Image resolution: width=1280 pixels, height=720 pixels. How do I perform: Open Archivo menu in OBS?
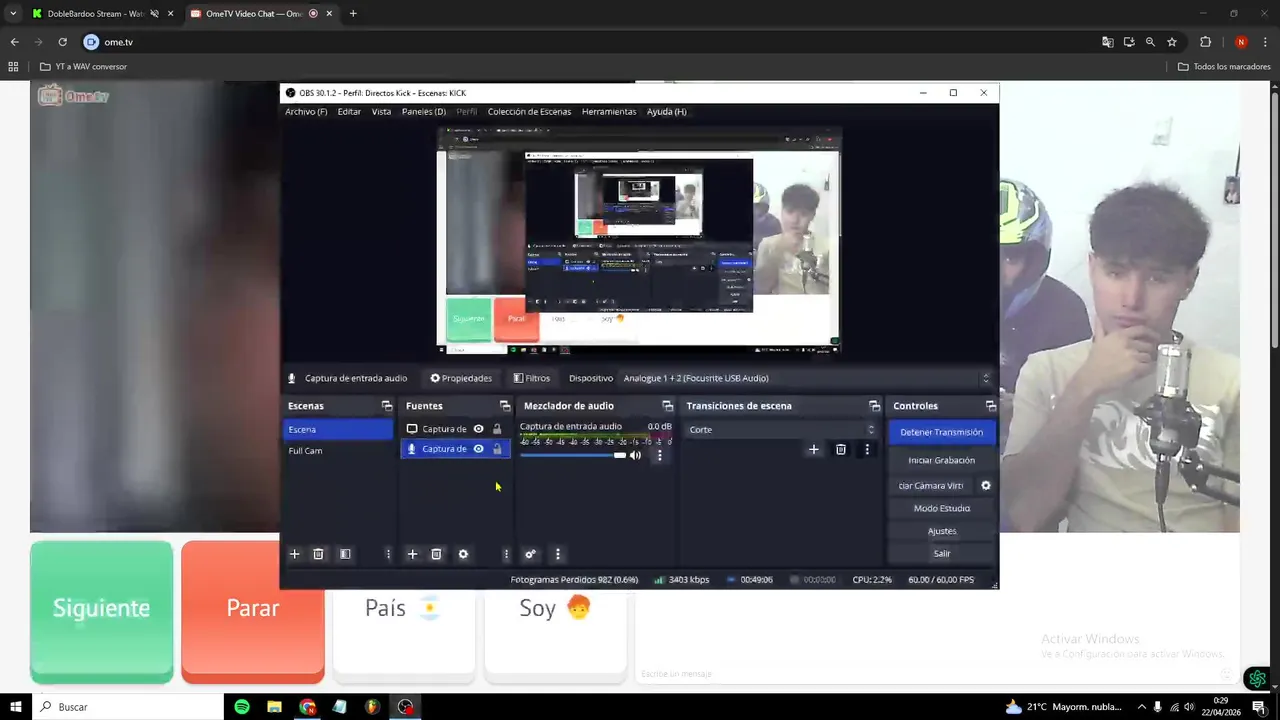click(306, 112)
